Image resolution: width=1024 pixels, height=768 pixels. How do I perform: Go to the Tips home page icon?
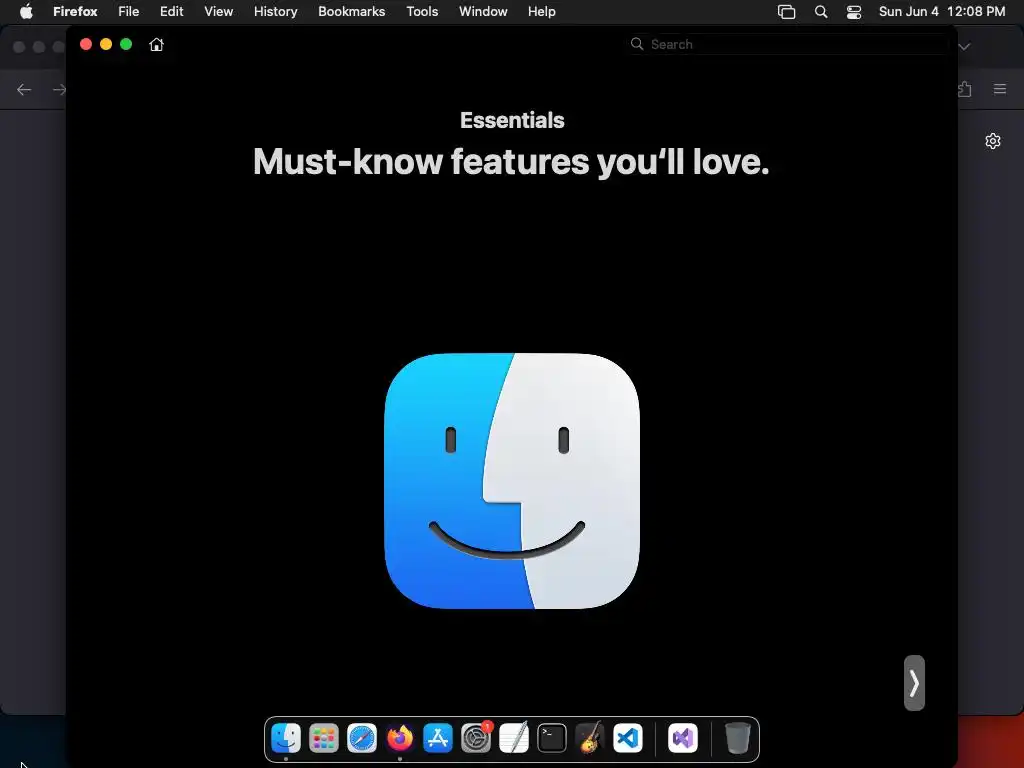click(156, 44)
